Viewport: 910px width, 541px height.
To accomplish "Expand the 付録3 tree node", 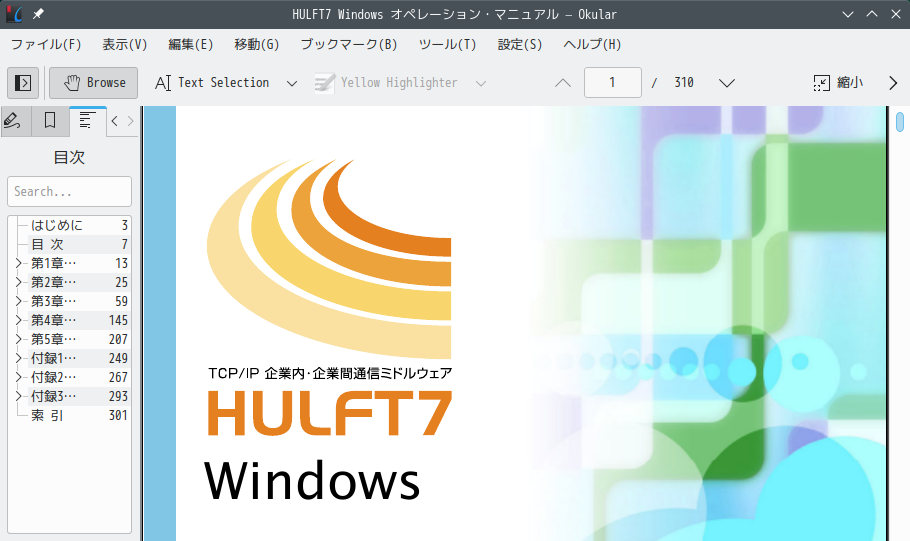I will click(x=19, y=396).
